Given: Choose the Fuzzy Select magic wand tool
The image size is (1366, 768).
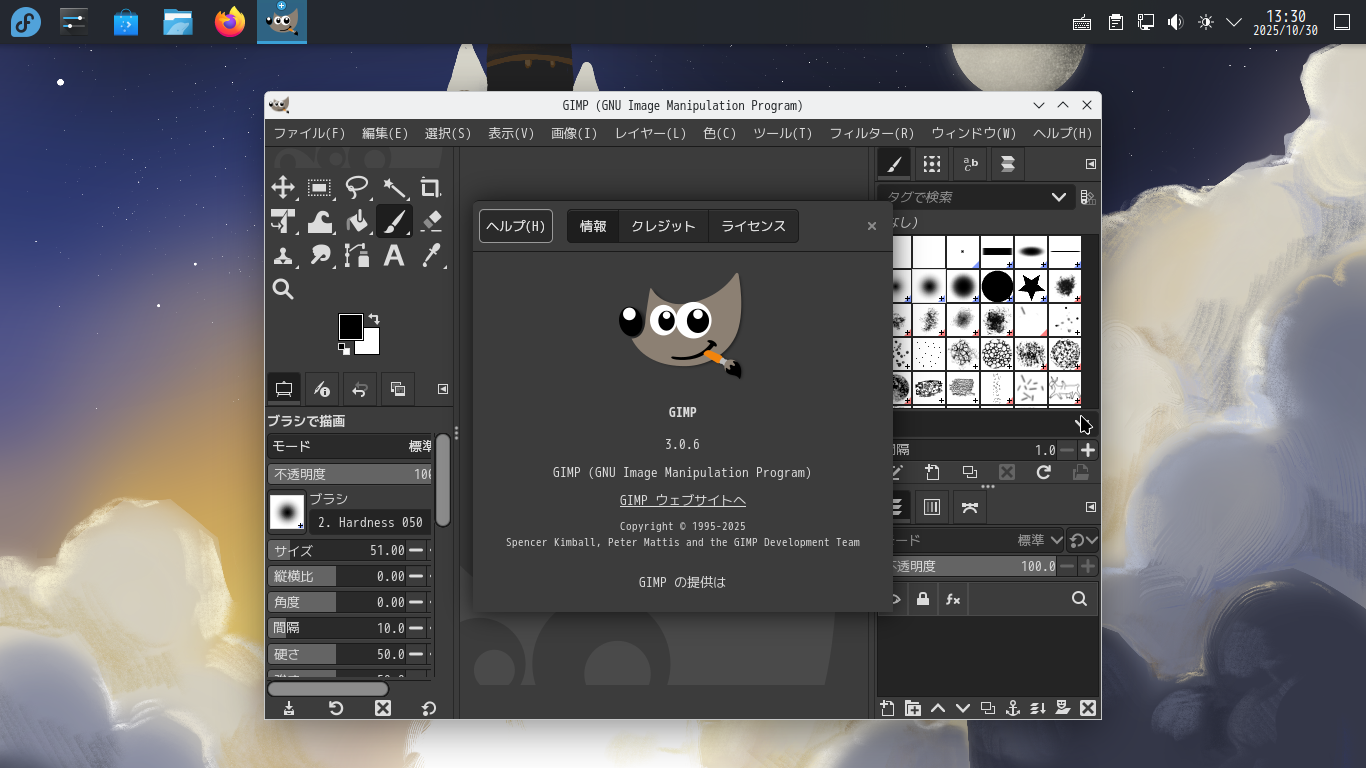Looking at the screenshot, I should pos(394,188).
